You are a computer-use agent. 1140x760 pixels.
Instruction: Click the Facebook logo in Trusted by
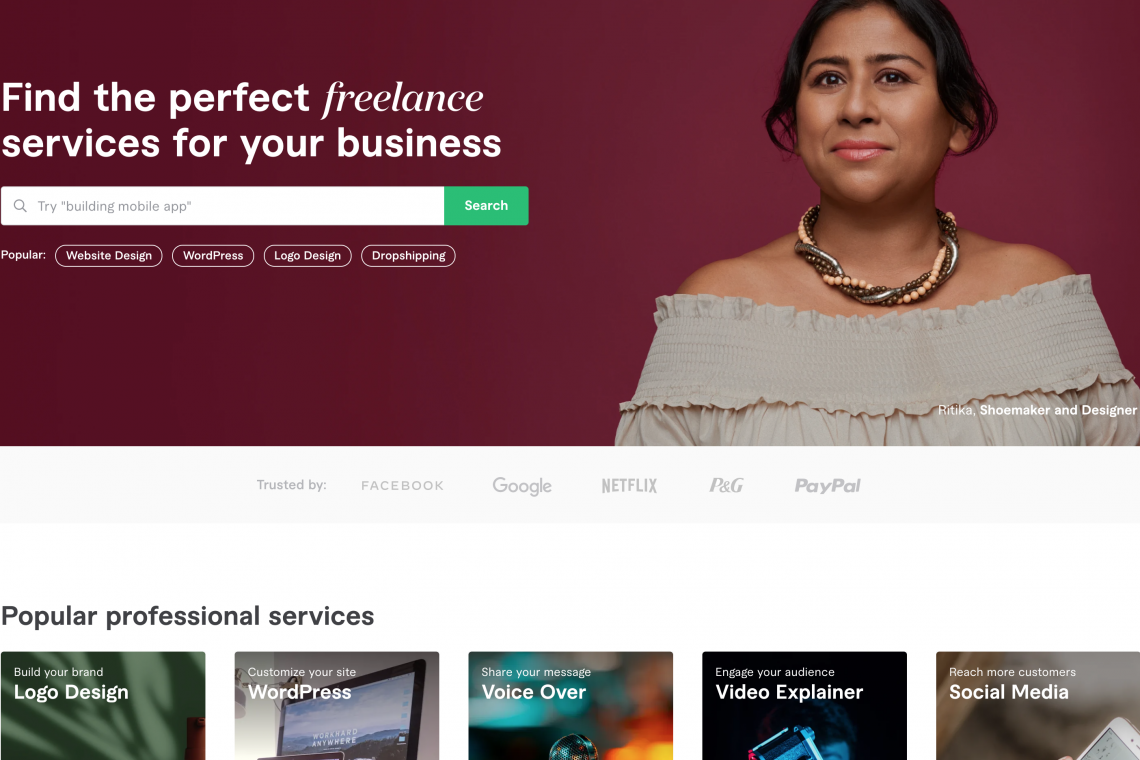click(x=402, y=485)
